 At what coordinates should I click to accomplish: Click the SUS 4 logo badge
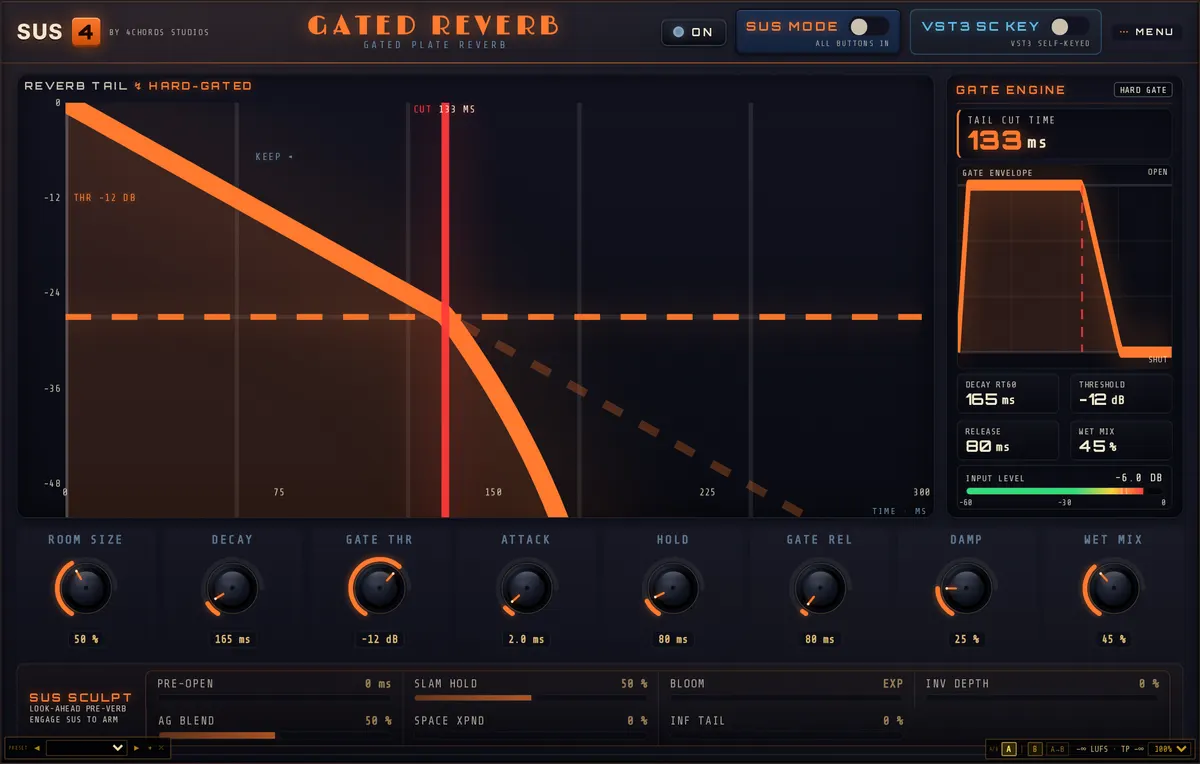tap(86, 32)
